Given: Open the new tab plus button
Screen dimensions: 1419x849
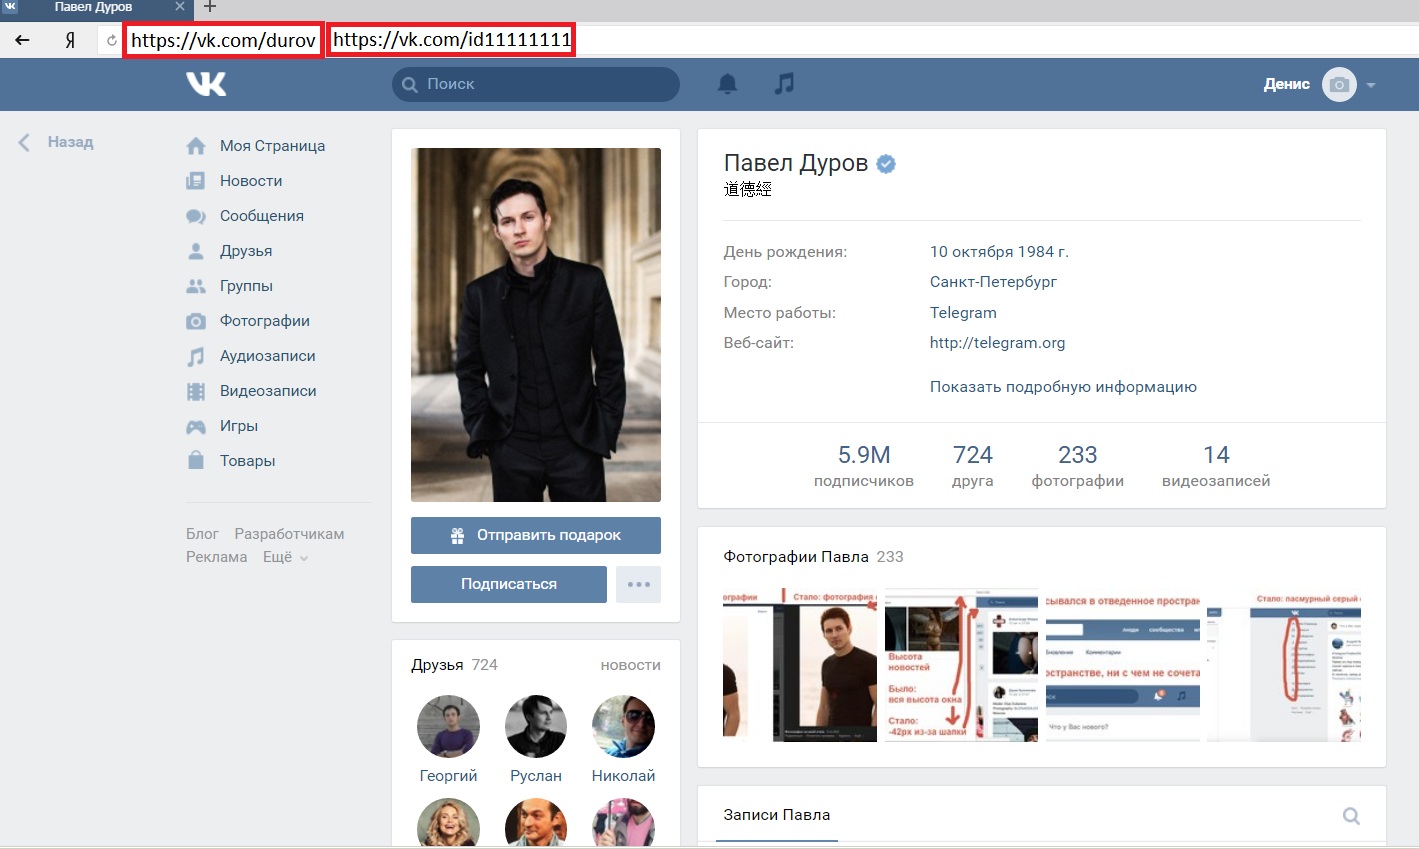Looking at the screenshot, I should pos(210,7).
